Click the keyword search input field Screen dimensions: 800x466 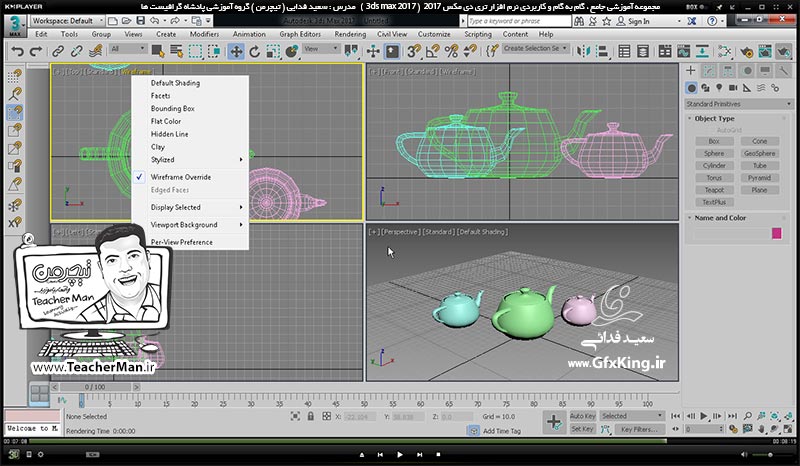coord(519,21)
